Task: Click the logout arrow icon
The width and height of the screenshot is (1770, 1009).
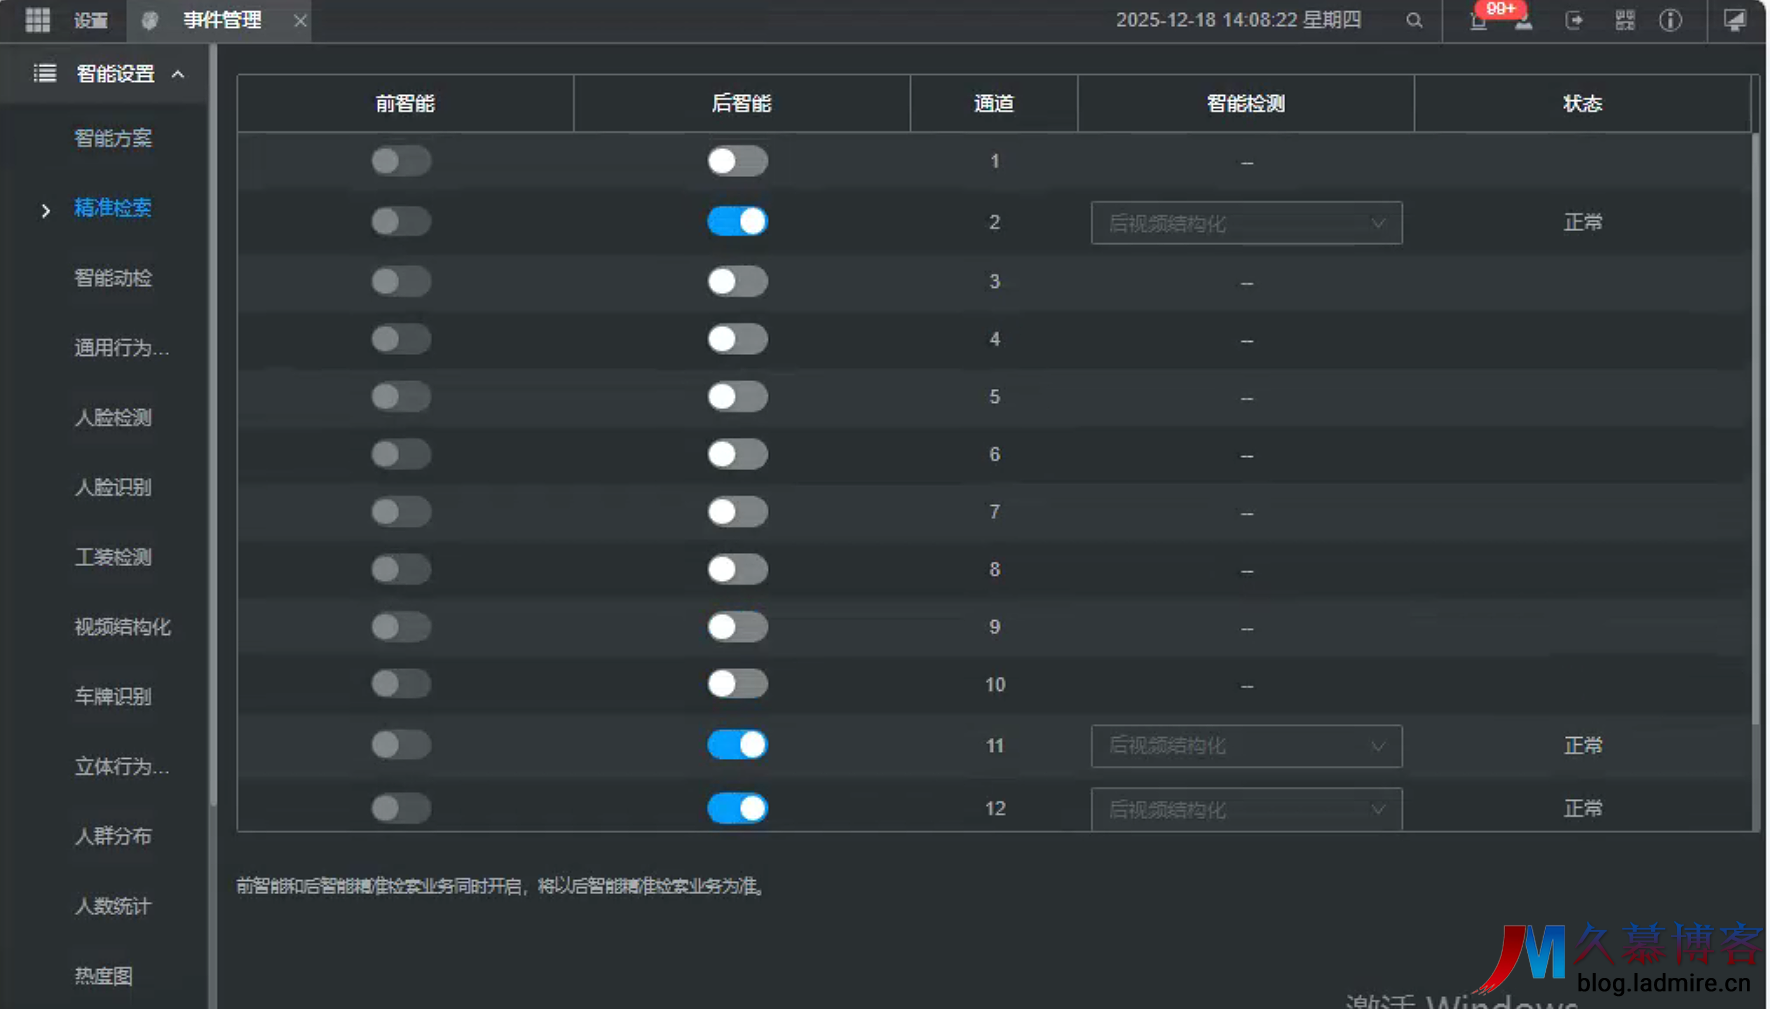Action: click(x=1574, y=20)
